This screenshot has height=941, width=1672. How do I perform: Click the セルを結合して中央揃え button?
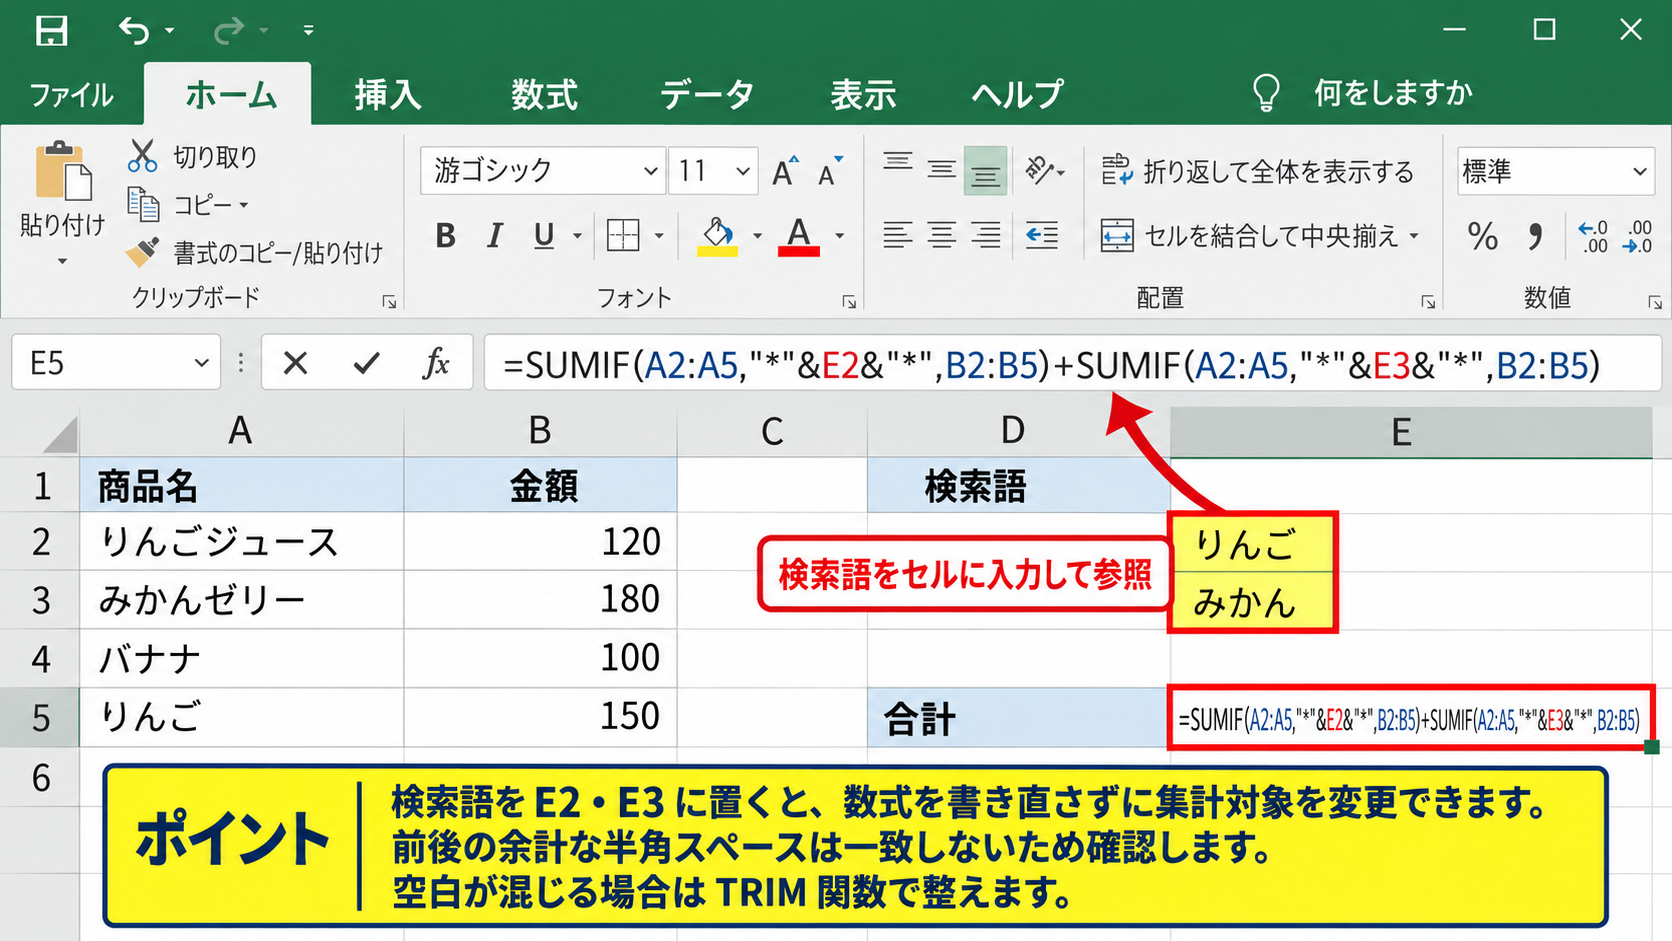[x=1248, y=236]
